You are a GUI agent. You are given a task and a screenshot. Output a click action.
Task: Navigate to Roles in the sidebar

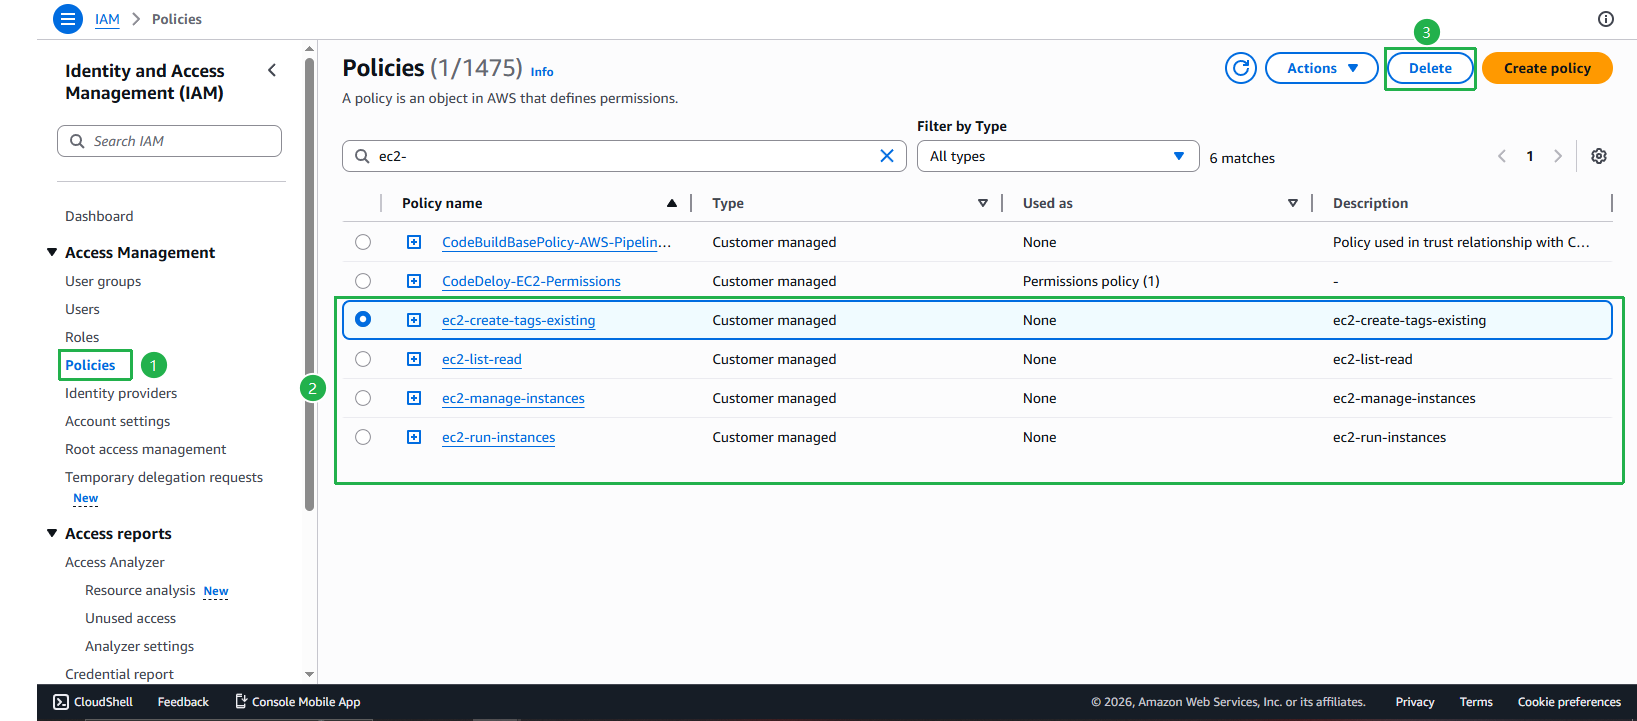click(x=82, y=337)
